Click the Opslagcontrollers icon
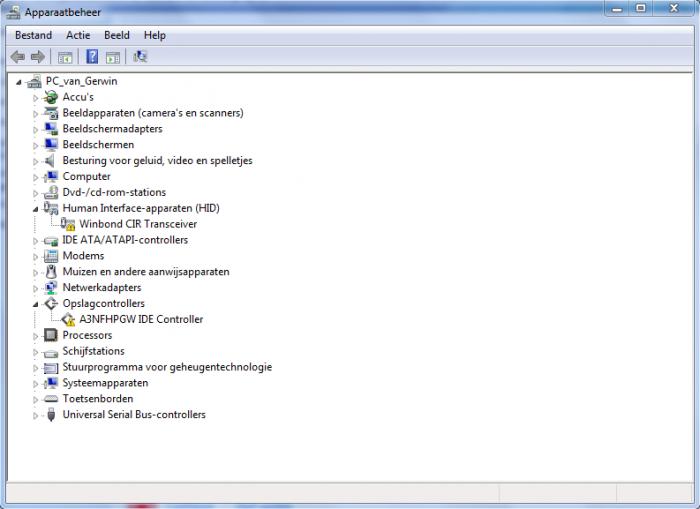Viewport: 700px width, 509px height. pos(51,304)
